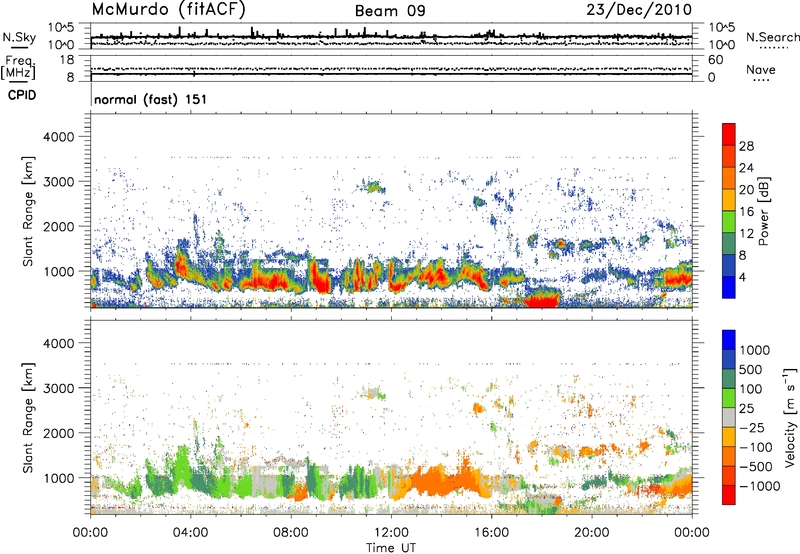800x554 pixels.
Task: Click the "16" tick on Power colorbar
Action: [746, 212]
